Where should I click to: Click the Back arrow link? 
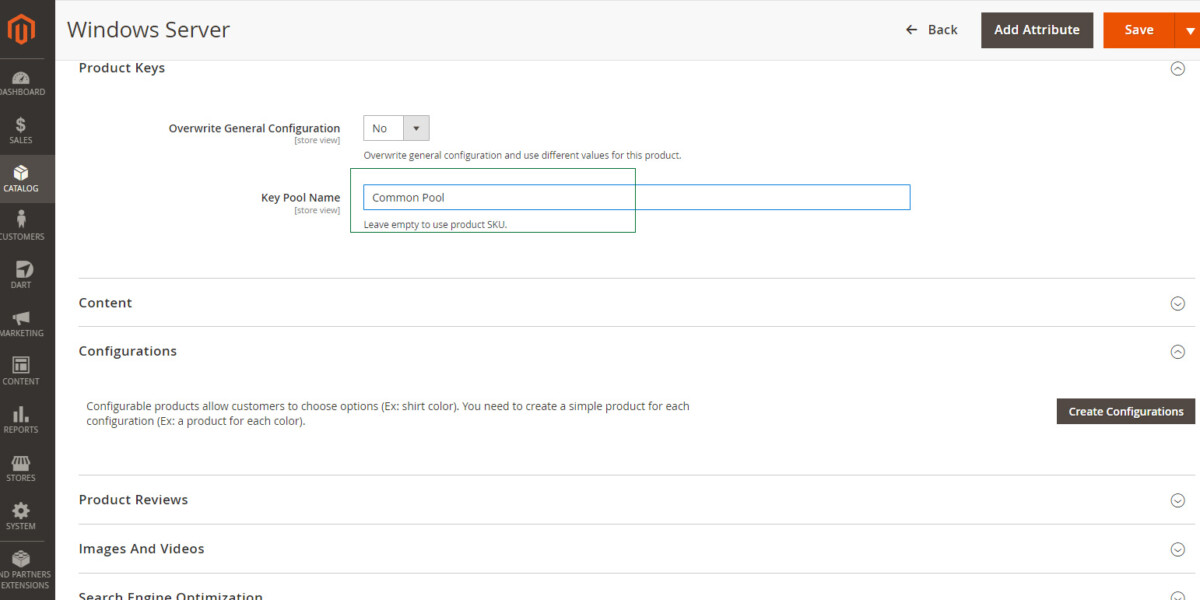click(x=931, y=30)
